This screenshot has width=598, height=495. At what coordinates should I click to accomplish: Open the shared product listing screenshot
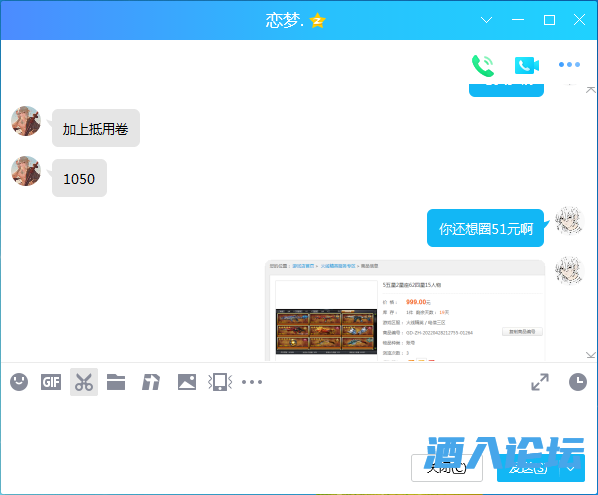[x=405, y=310]
